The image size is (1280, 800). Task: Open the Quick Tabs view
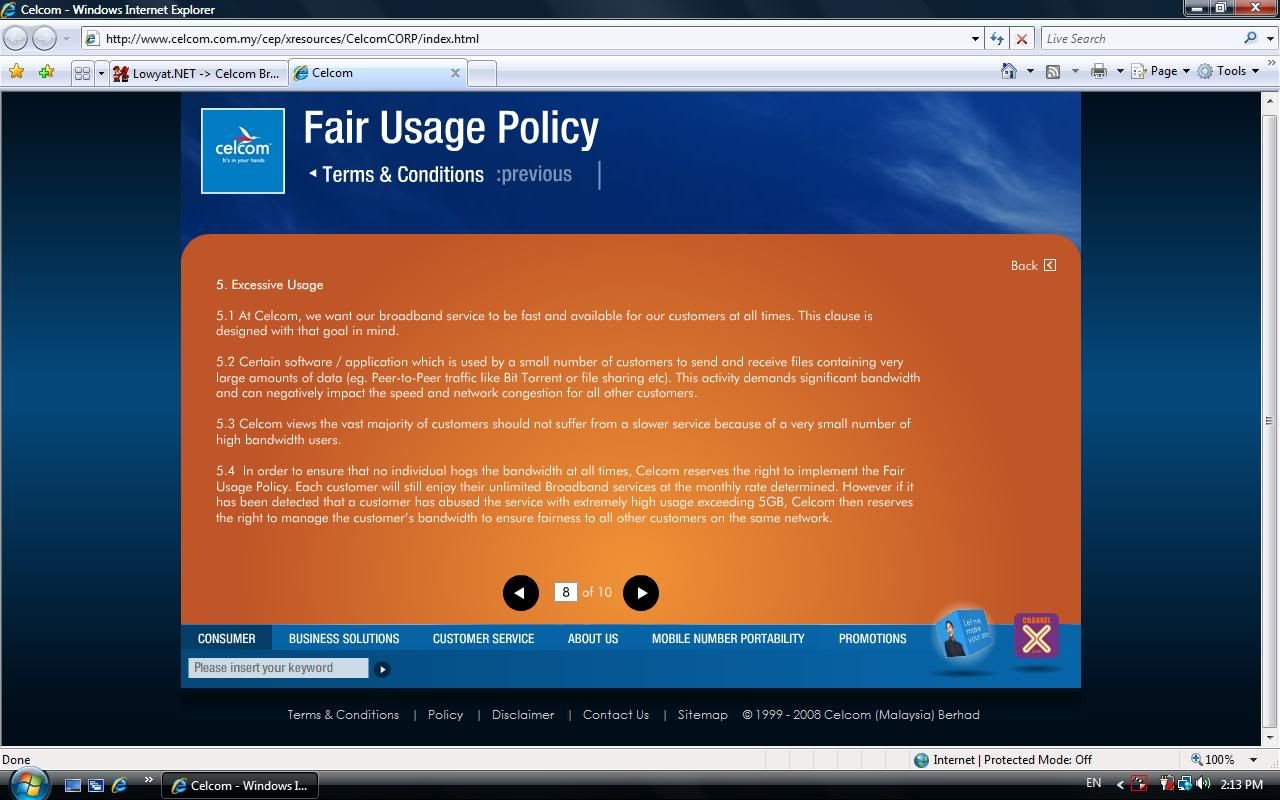[x=82, y=73]
